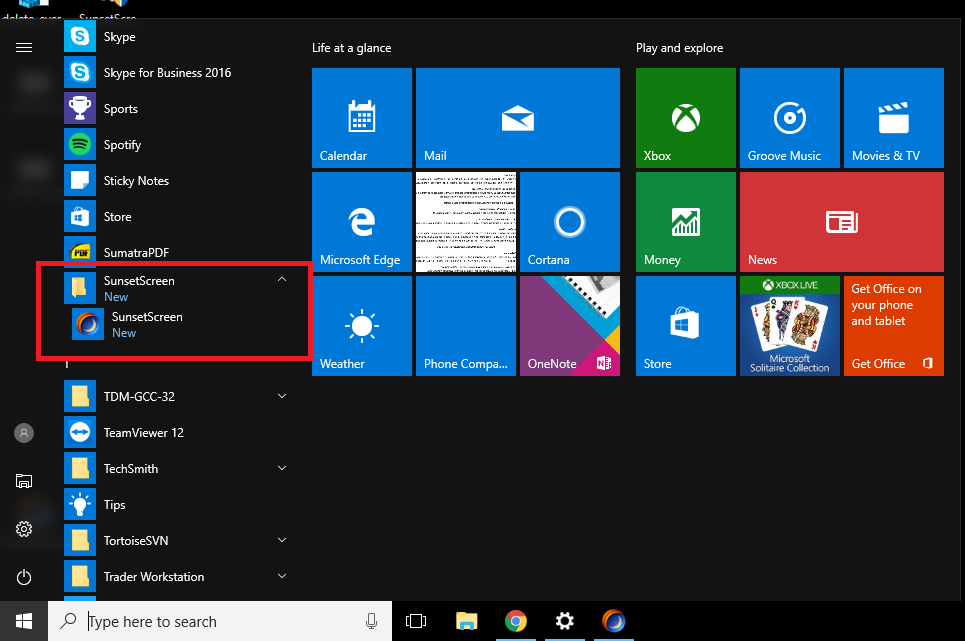
Task: Open the Weather tile
Action: (362, 325)
